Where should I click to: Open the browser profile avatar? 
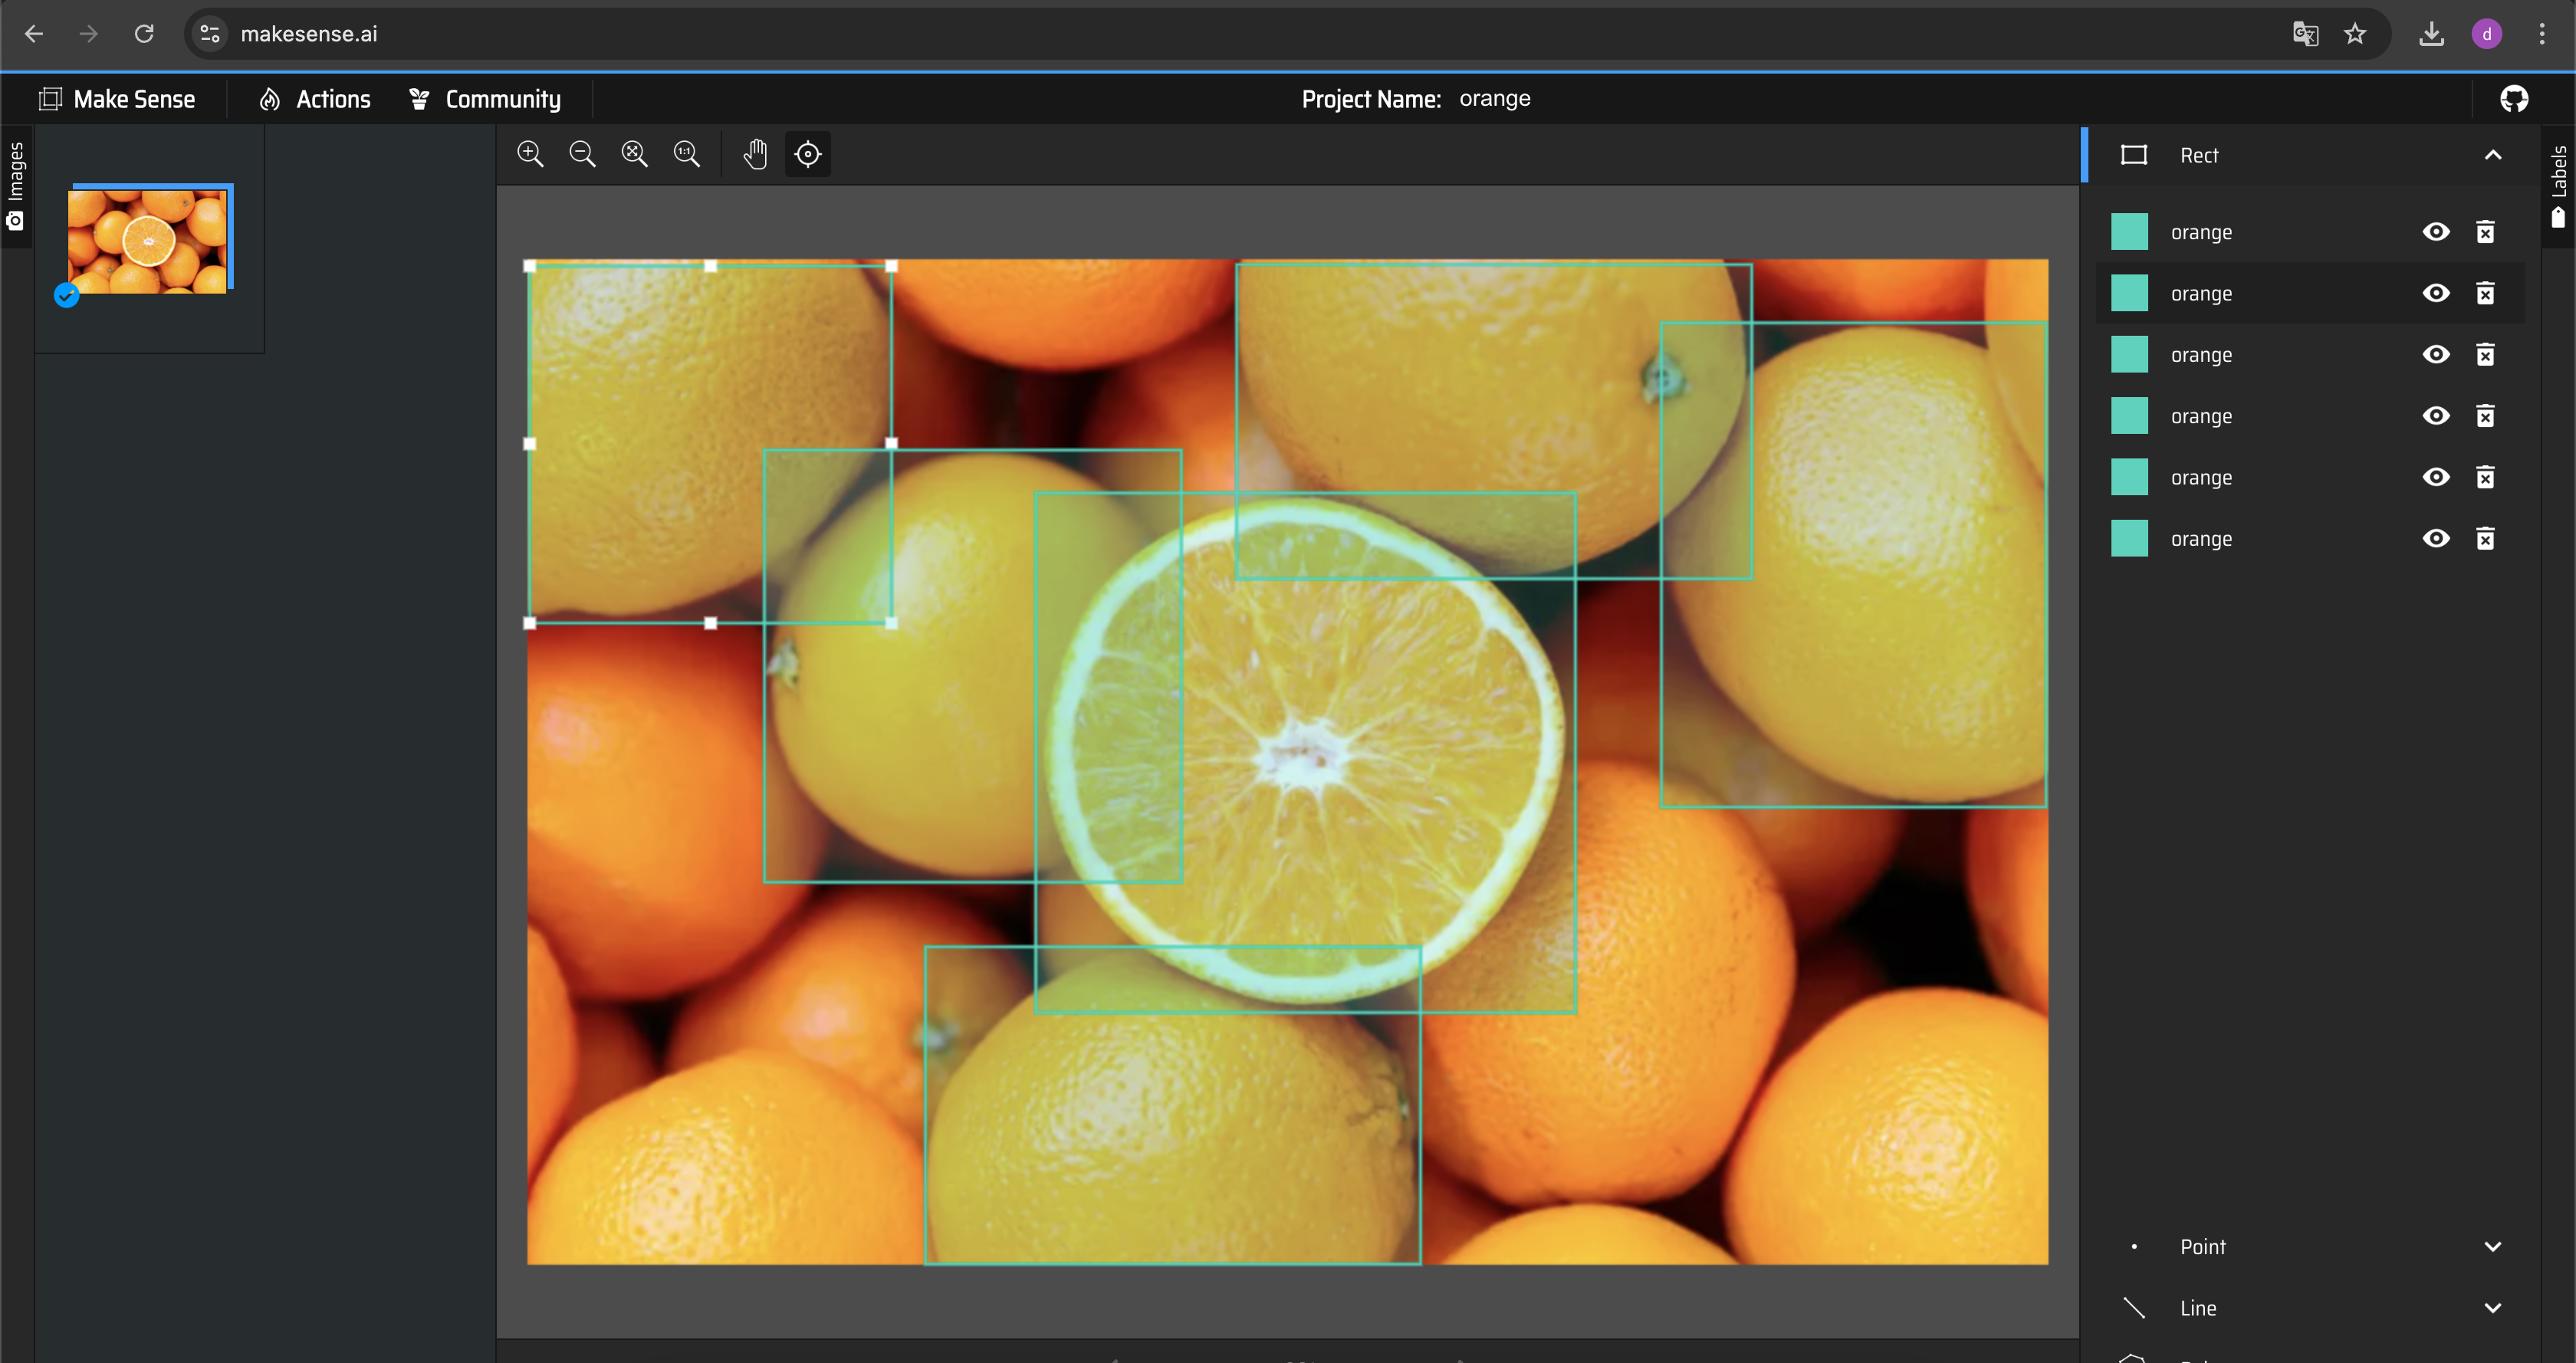click(2487, 34)
